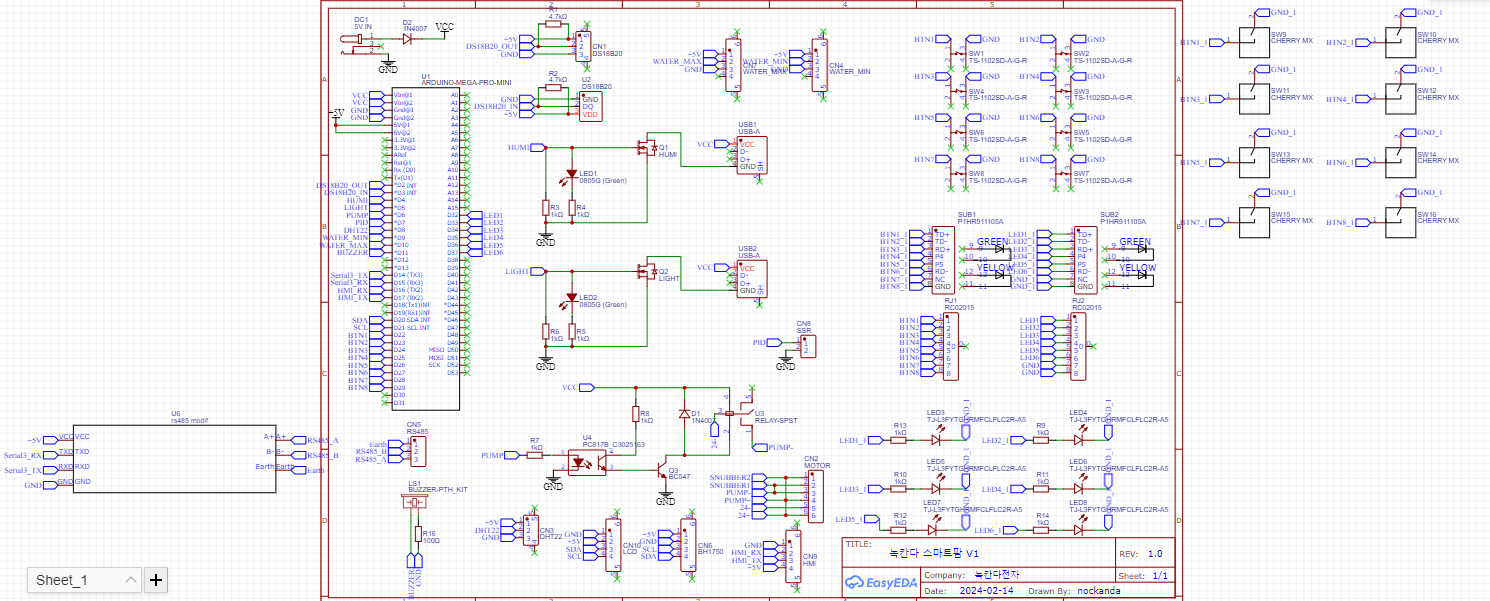Screen dimensions: 1490x601
Task: Select the SW13 CHERRY MX switch
Action: (x=1253, y=163)
